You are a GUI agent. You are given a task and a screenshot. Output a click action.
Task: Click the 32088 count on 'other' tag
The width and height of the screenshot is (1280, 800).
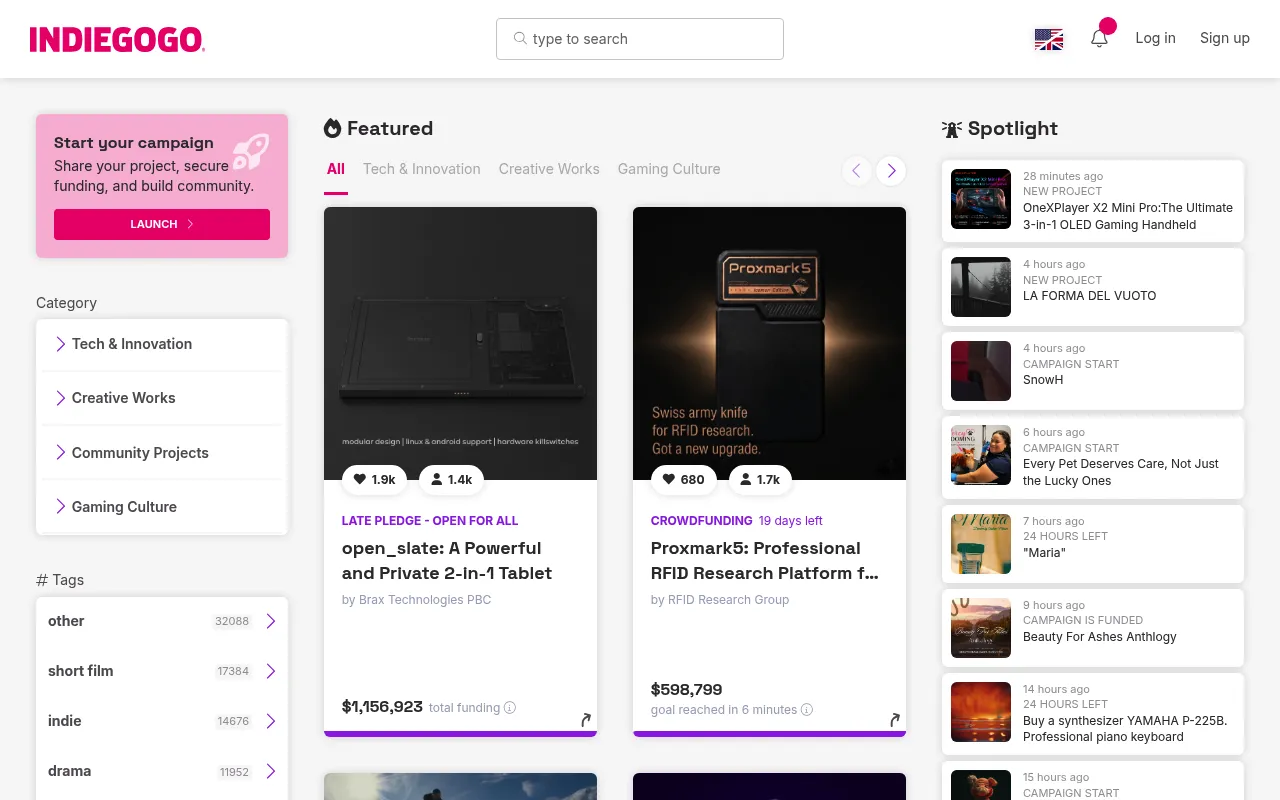[x=232, y=621]
